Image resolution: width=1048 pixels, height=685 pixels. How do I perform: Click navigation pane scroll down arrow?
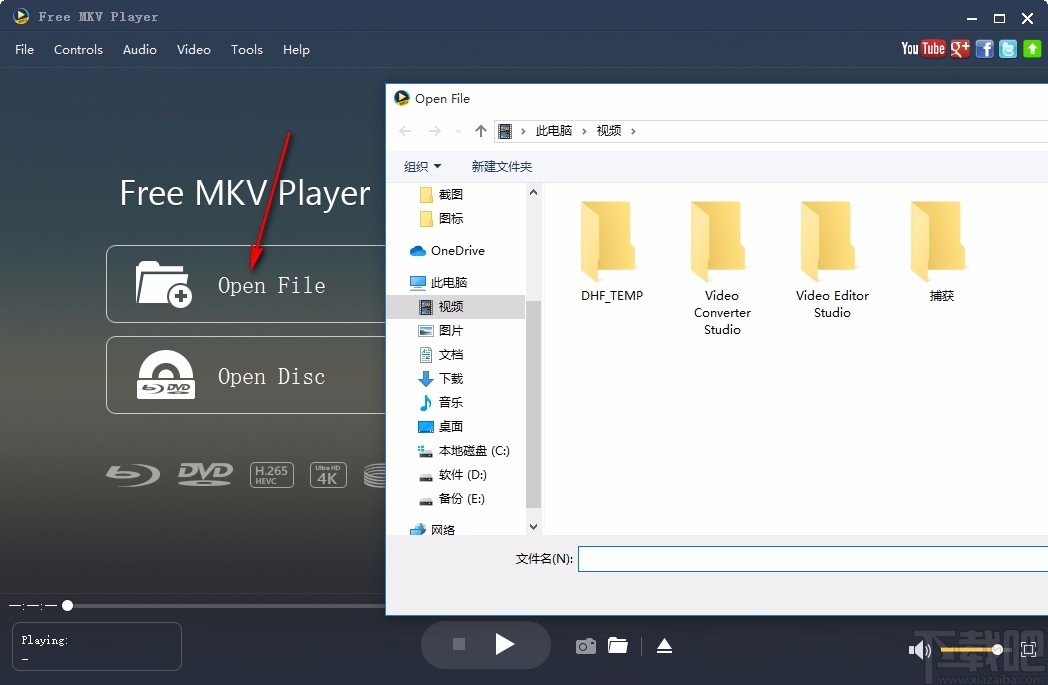[533, 527]
